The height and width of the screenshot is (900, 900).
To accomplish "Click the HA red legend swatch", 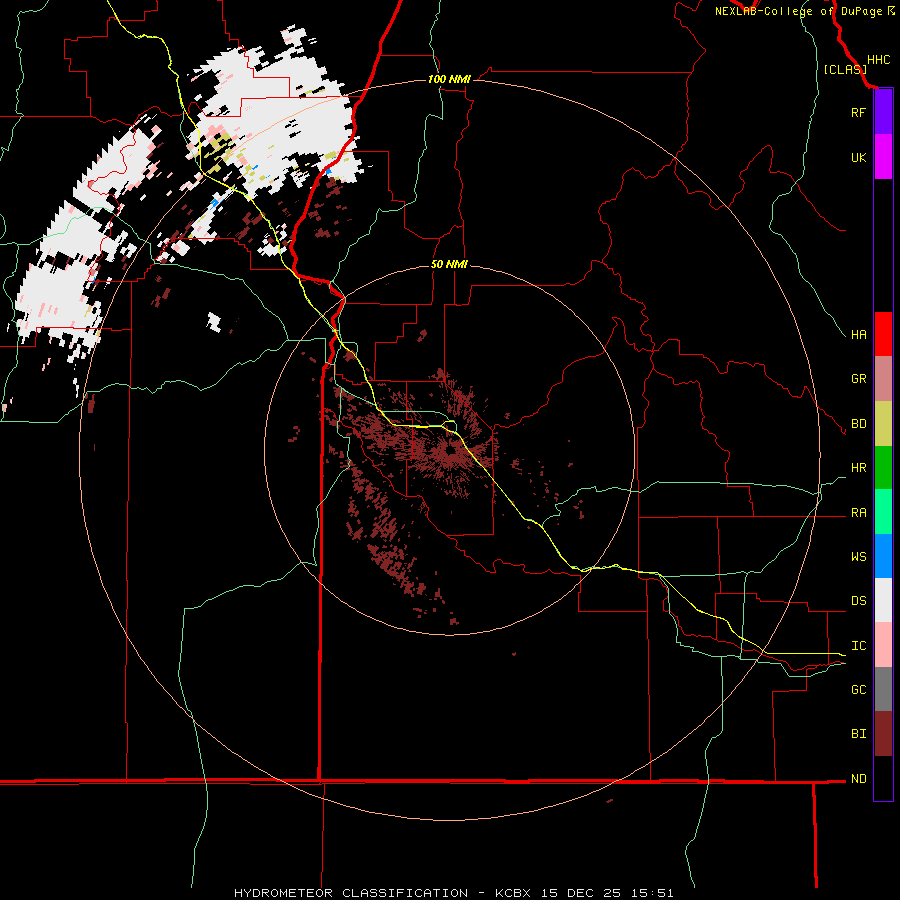I will [x=883, y=334].
